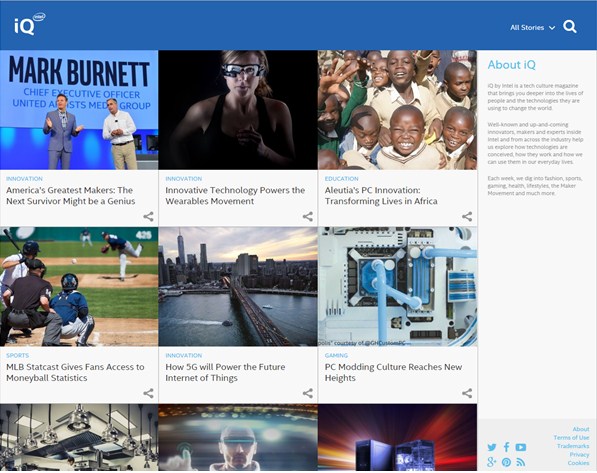Viewport: 597px width, 473px height.
Task: Click the About iQ heading
Action: point(511,65)
